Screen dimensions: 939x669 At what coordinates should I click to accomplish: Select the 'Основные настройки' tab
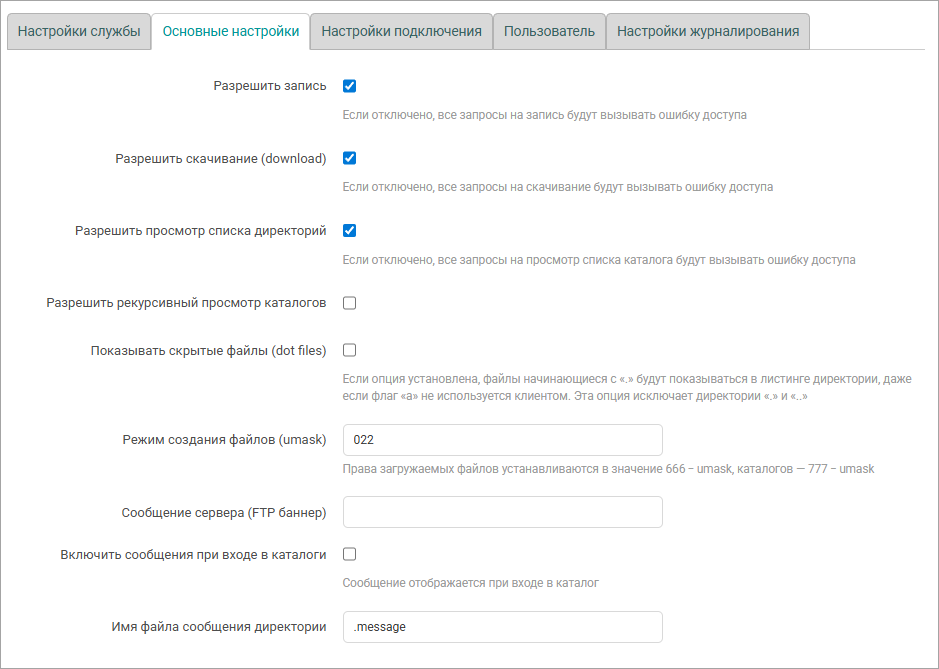coord(230,31)
